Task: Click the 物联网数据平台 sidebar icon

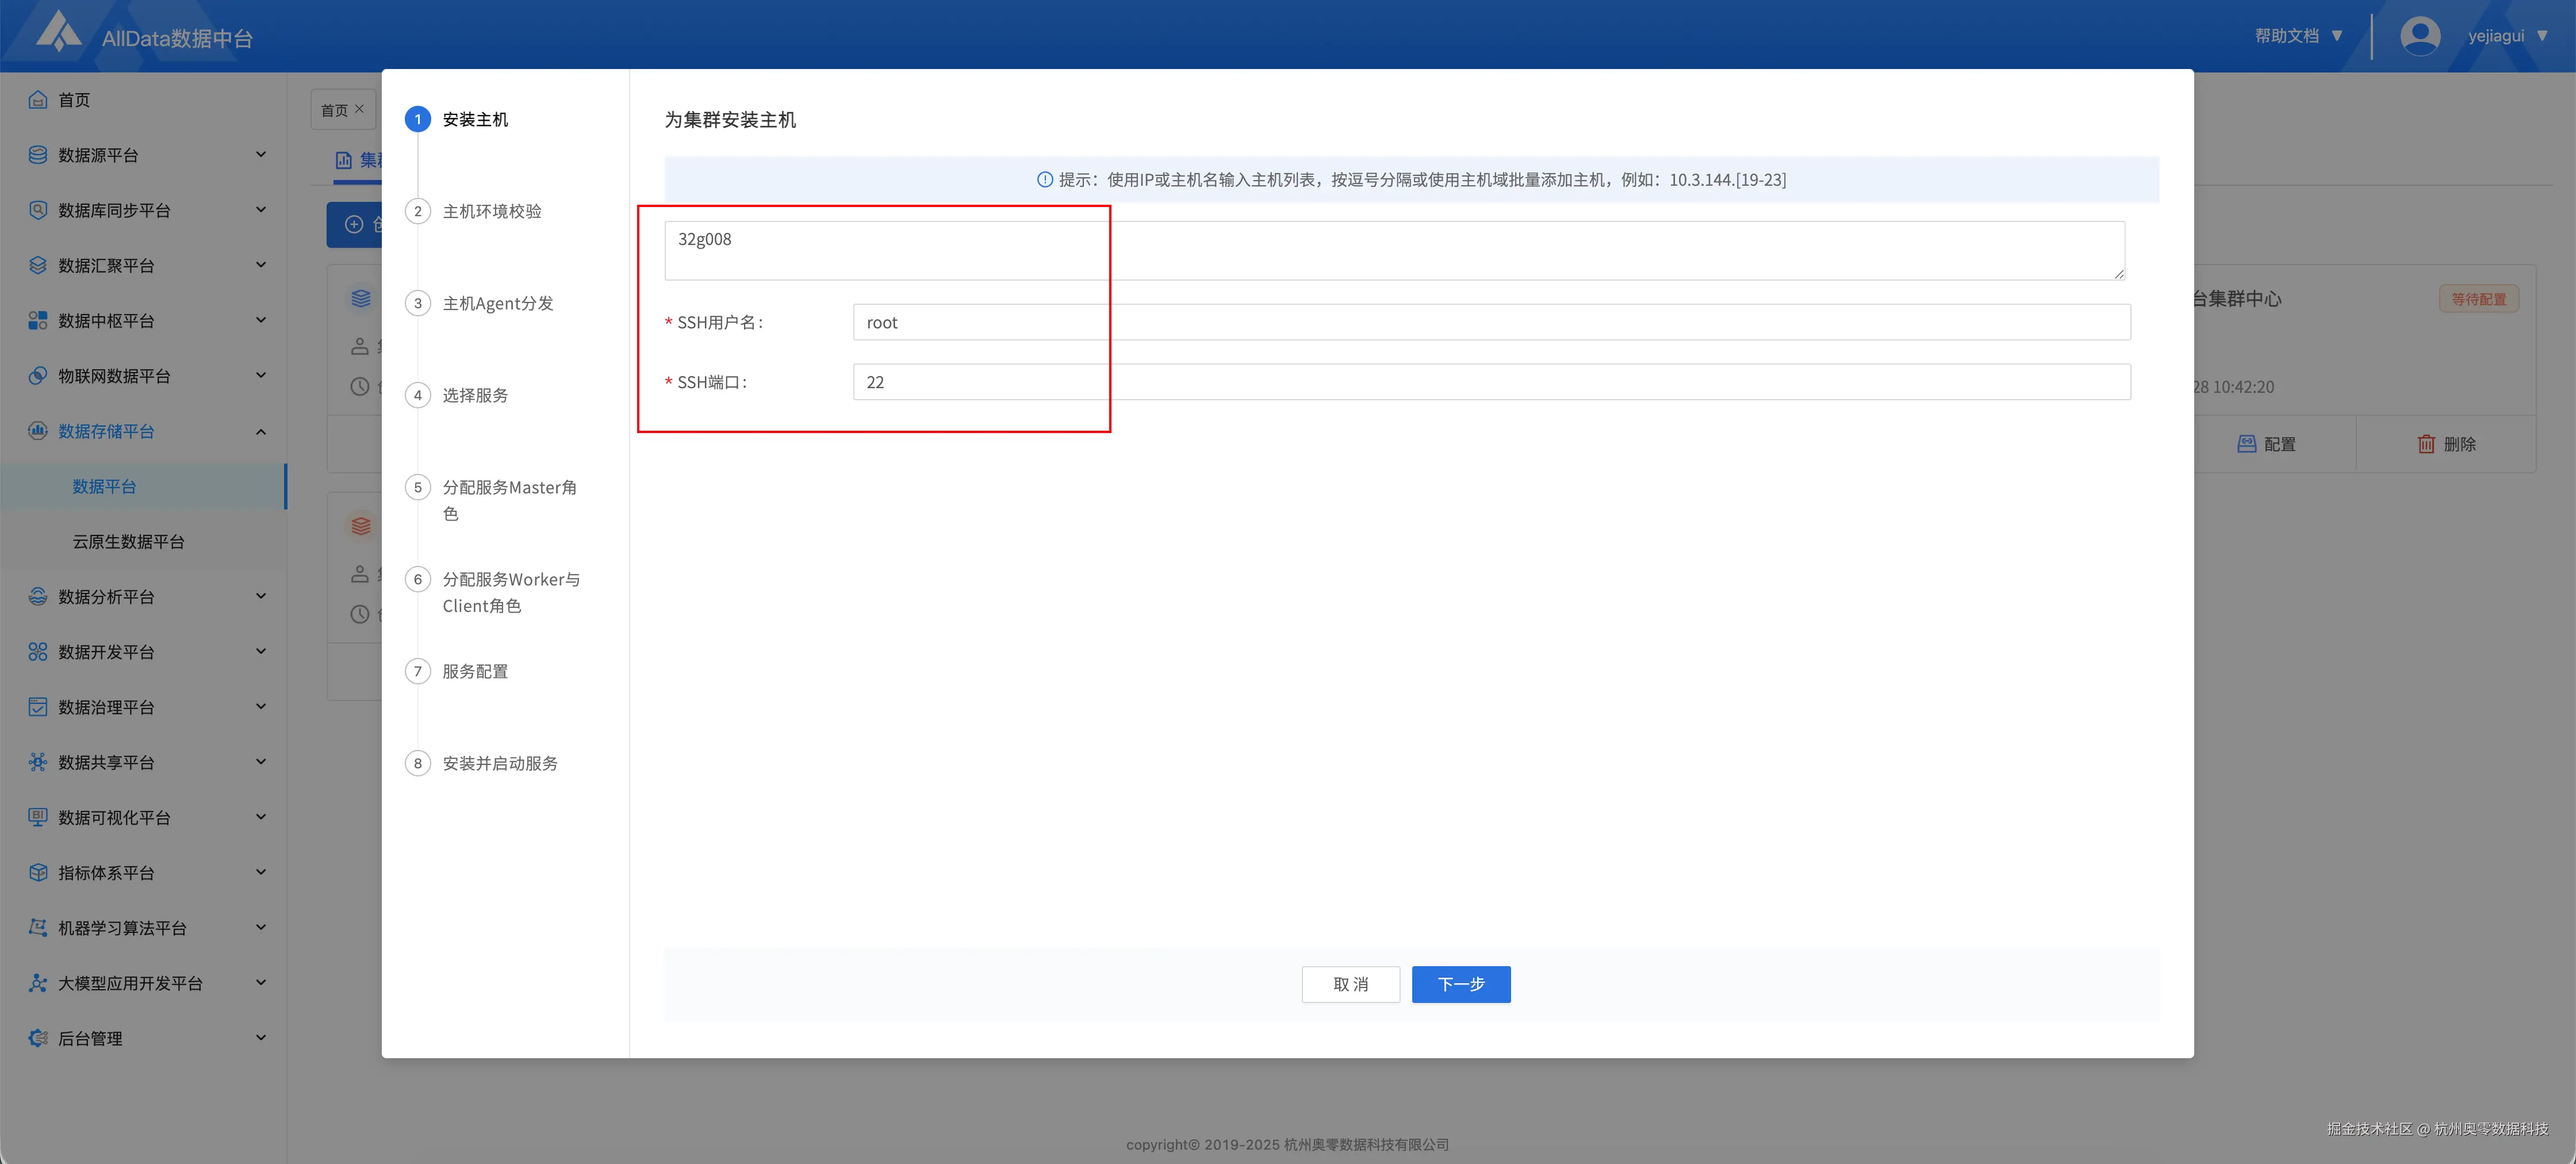Action: 38,376
